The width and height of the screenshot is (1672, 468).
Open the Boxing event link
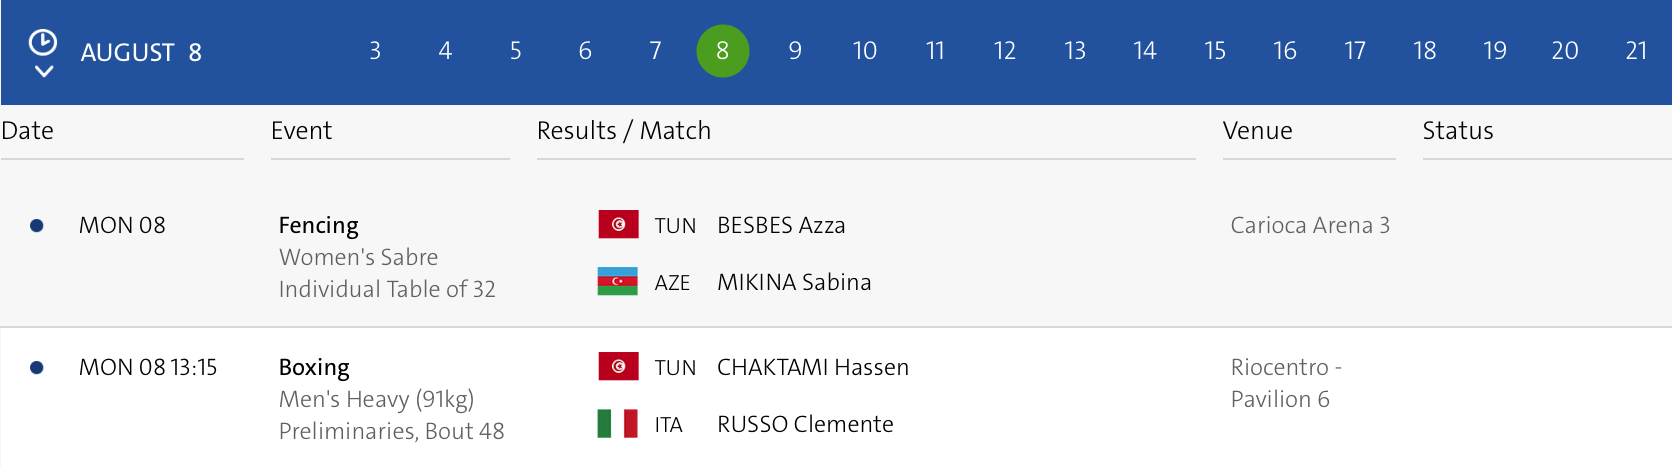point(314,368)
